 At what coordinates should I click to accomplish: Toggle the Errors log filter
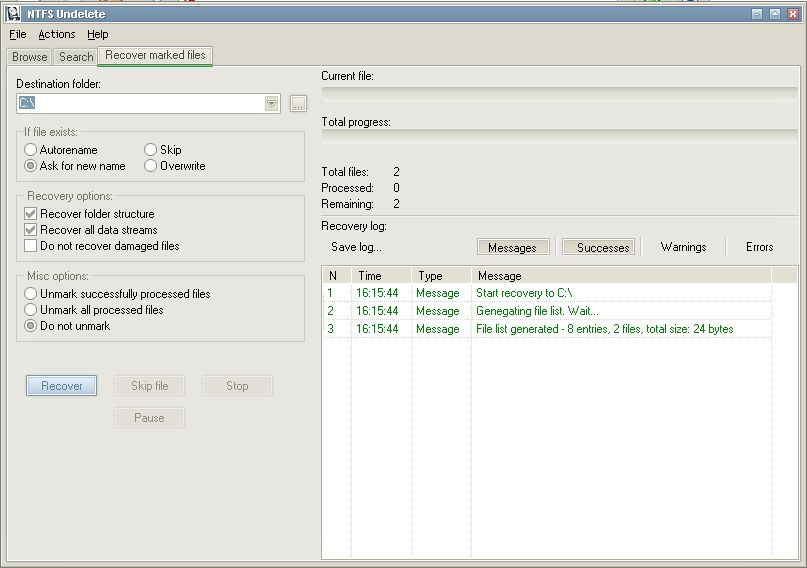pyautogui.click(x=760, y=247)
